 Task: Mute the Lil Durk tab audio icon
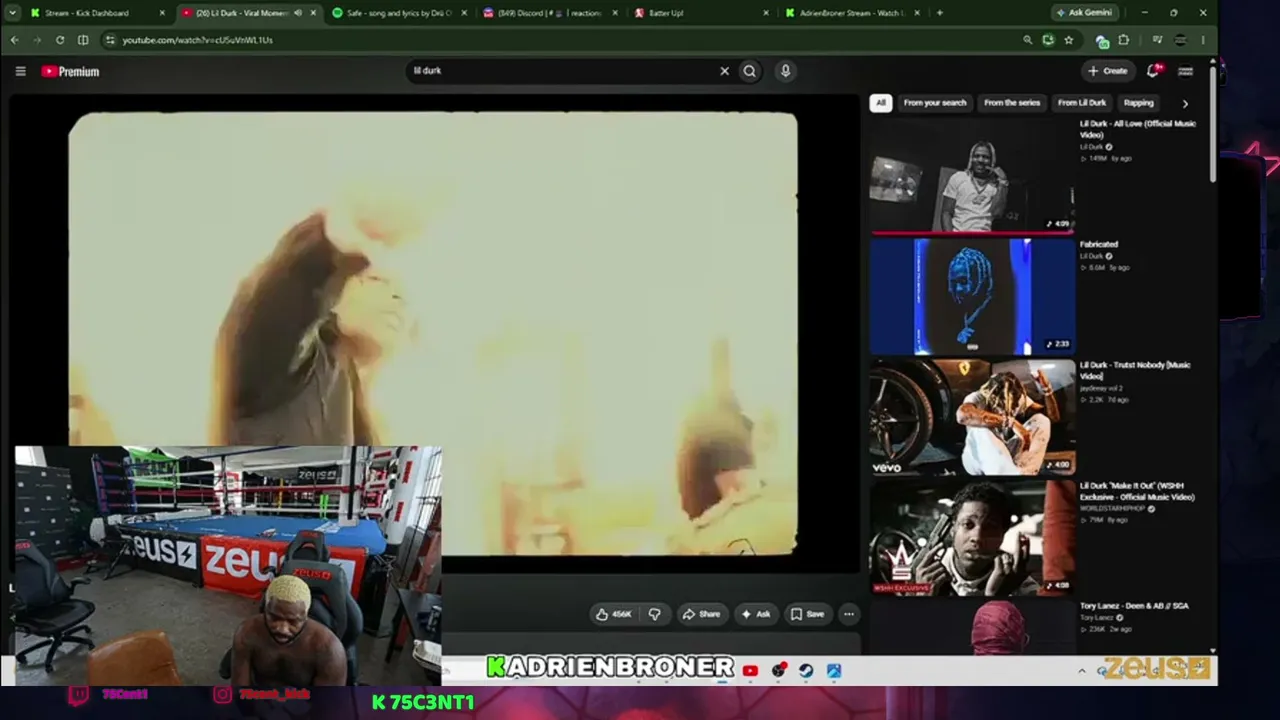pyautogui.click(x=298, y=13)
